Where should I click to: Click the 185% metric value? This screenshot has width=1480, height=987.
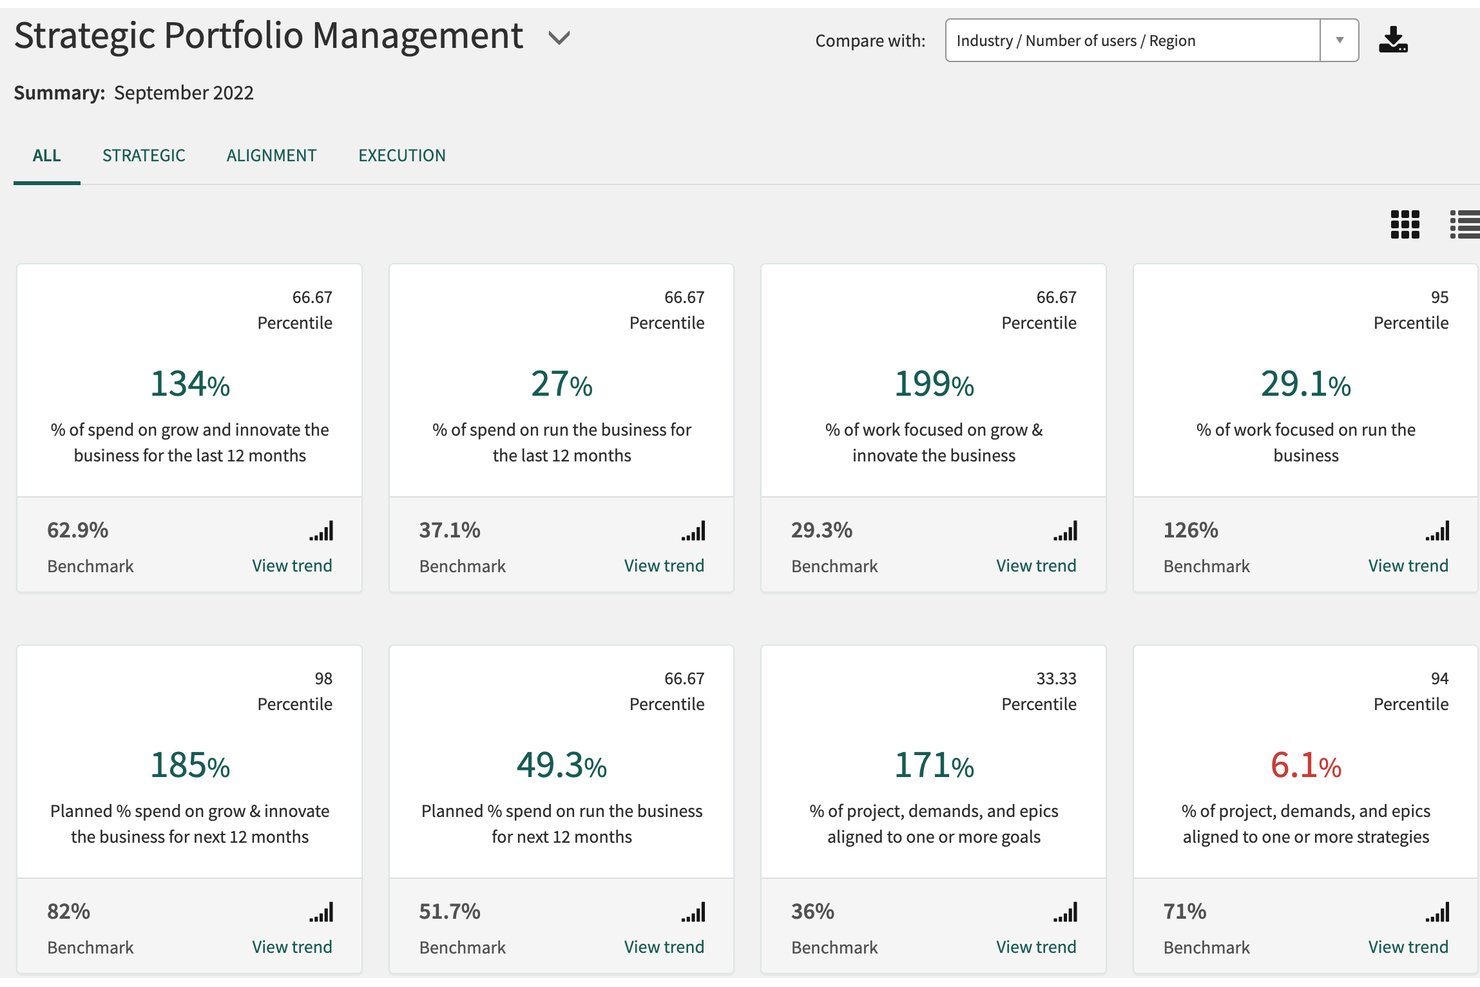coord(190,765)
